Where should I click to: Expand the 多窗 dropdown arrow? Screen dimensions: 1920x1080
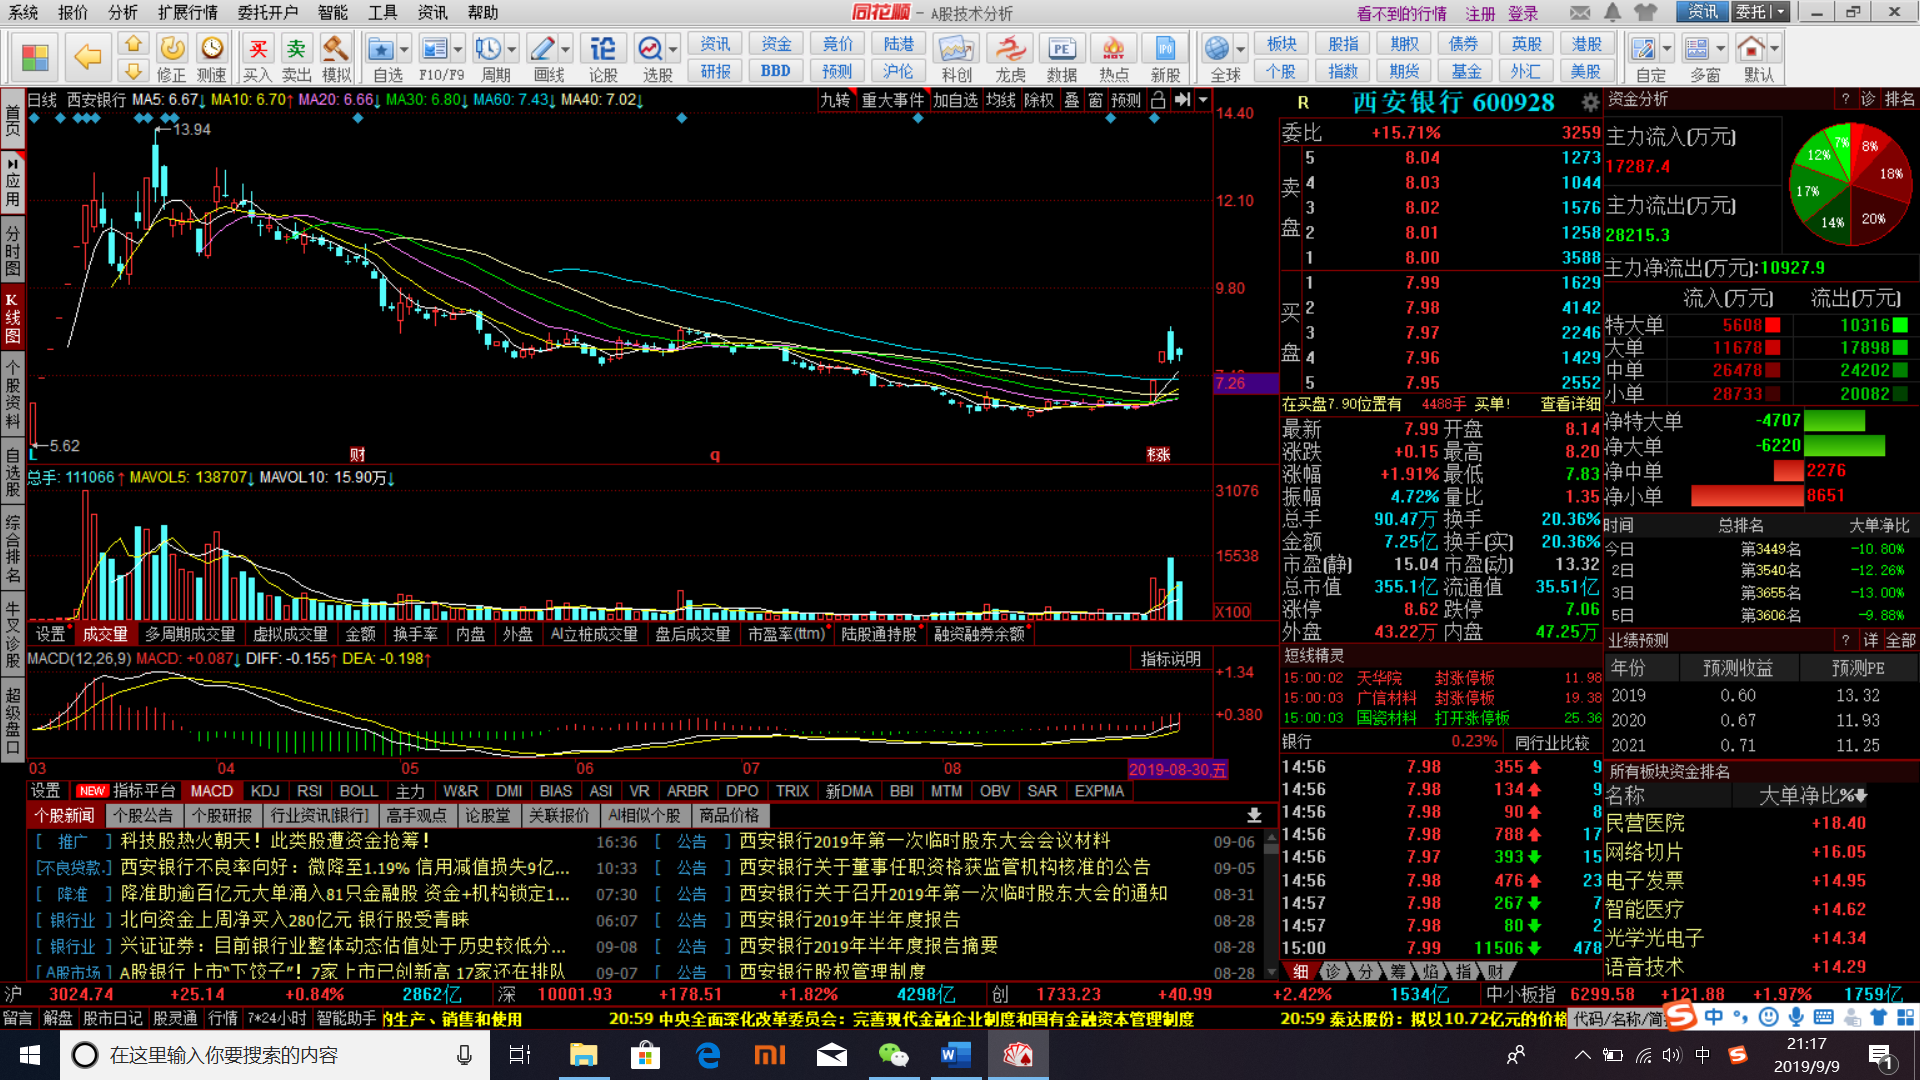coord(1721,49)
